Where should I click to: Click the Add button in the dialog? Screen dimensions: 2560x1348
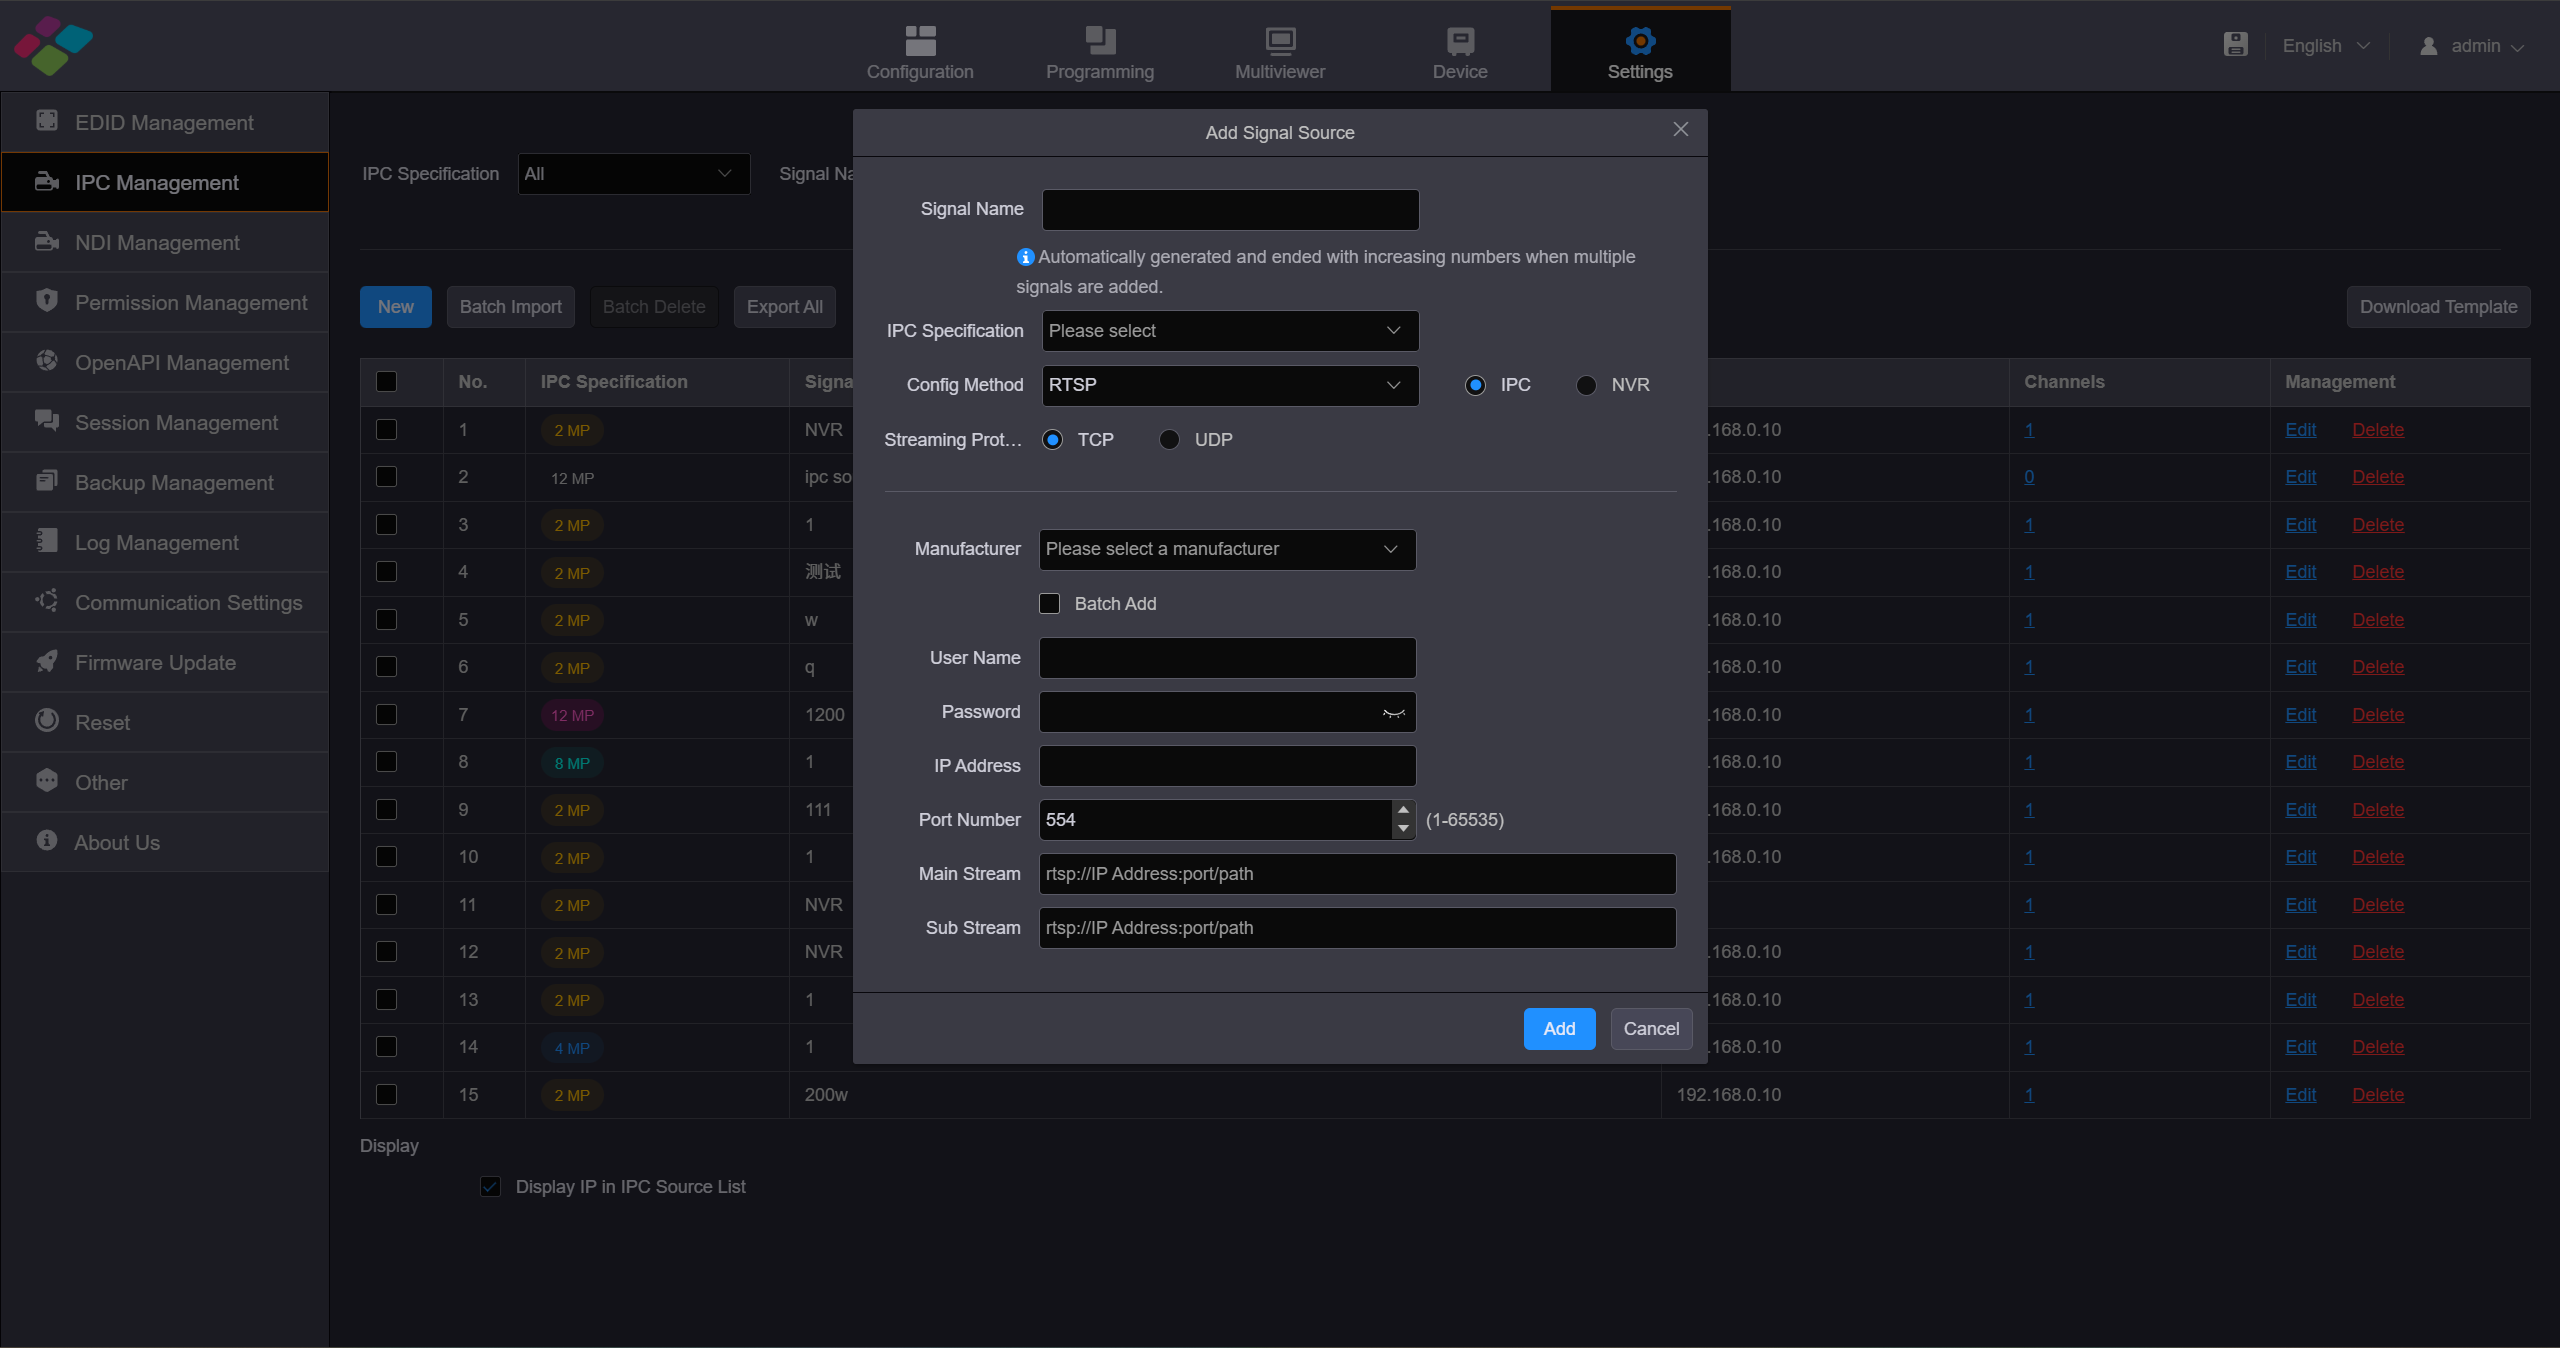(x=1558, y=1028)
